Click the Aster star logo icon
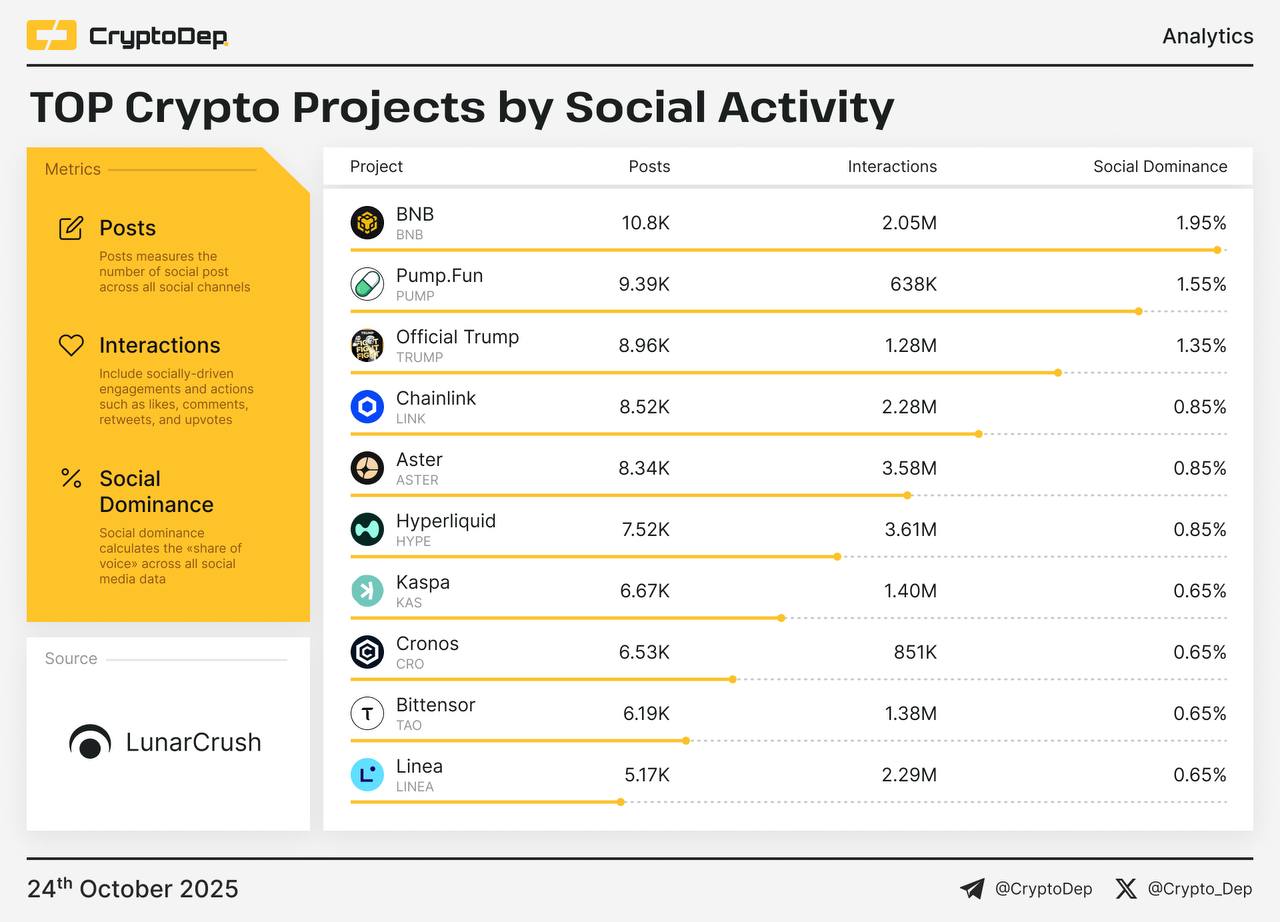Image resolution: width=1280 pixels, height=922 pixels. tap(367, 468)
